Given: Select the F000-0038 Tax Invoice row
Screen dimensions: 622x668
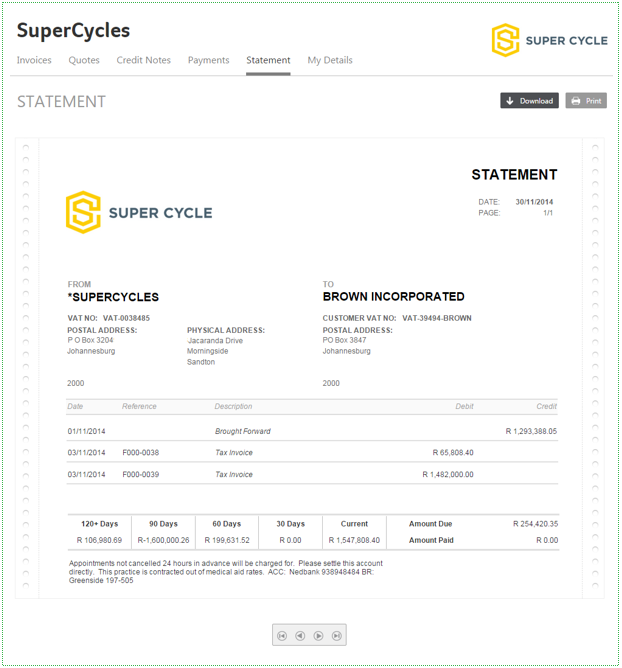Looking at the screenshot, I should [312, 452].
